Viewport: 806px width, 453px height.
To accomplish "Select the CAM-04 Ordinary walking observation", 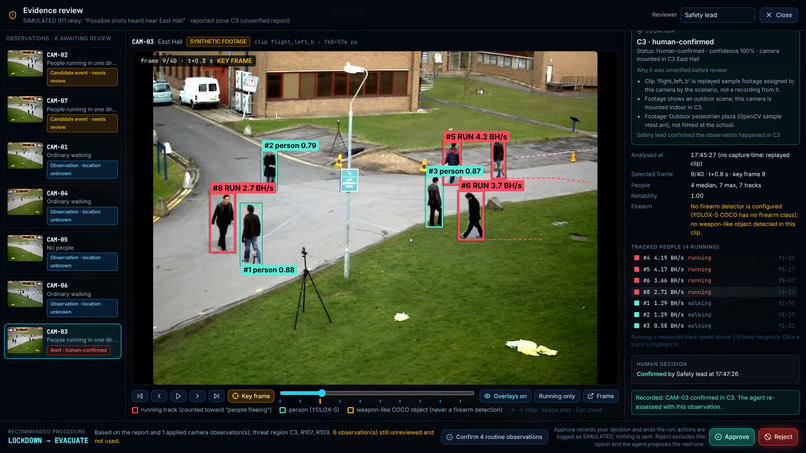I will 62,207.
